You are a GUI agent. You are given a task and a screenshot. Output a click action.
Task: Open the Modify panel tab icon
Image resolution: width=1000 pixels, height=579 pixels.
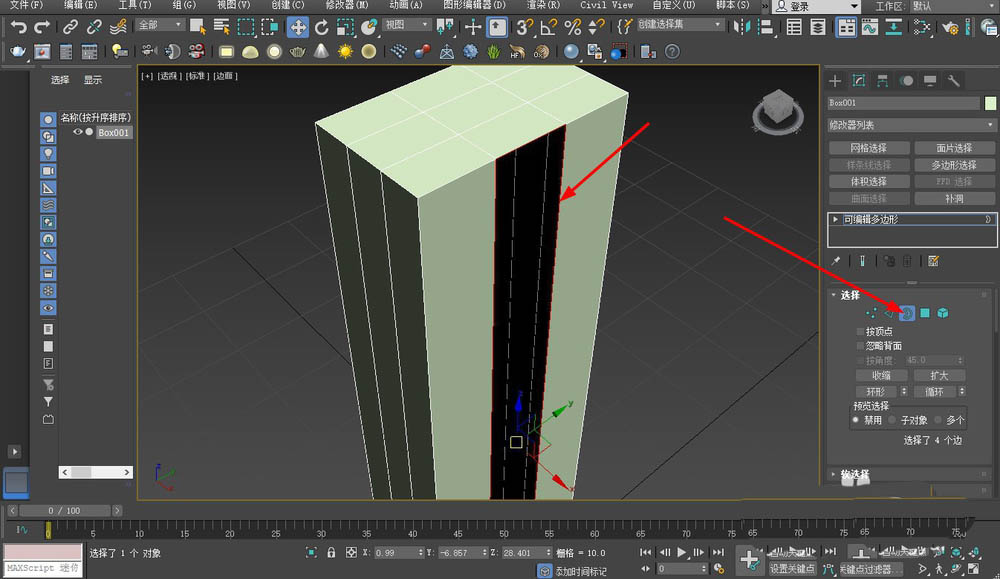[x=858, y=81]
